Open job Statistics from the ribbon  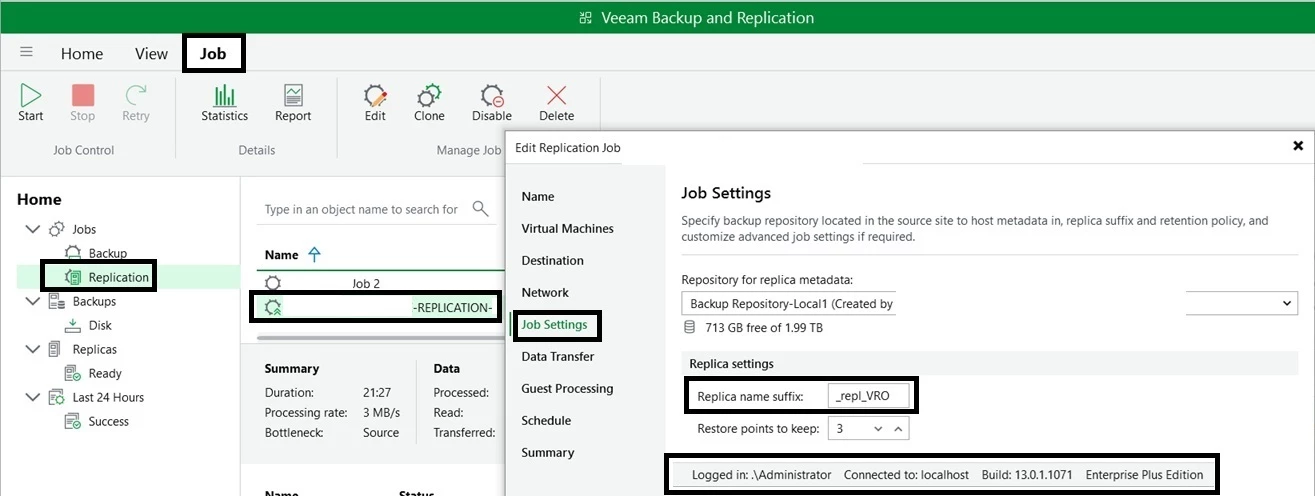224,96
